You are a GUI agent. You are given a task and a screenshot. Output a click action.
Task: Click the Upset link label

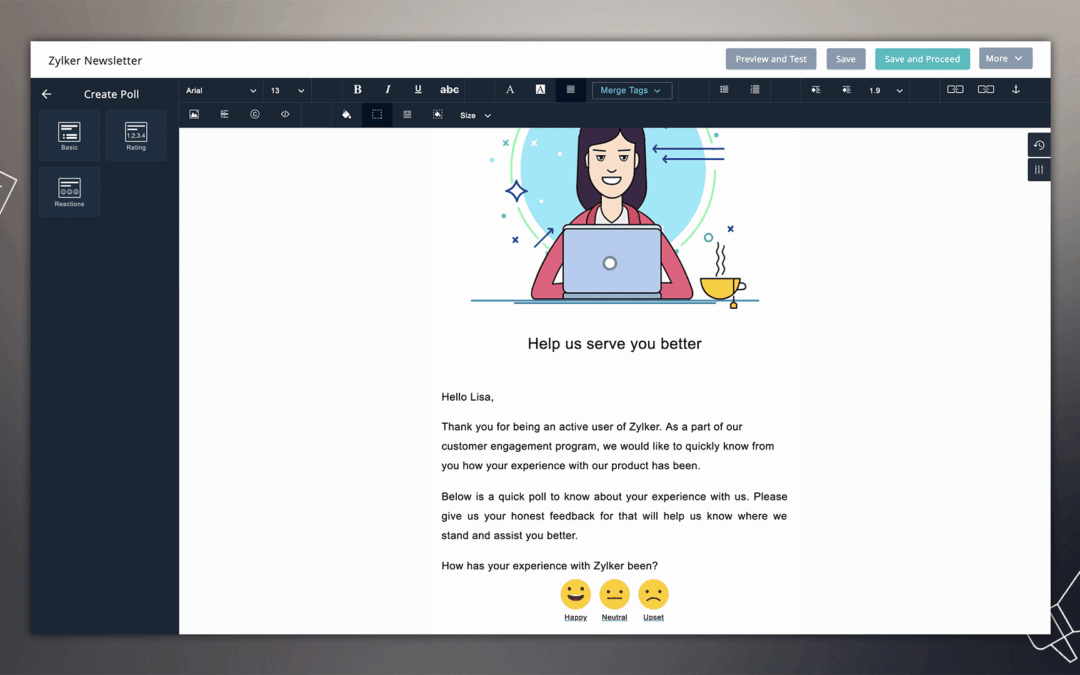(654, 617)
